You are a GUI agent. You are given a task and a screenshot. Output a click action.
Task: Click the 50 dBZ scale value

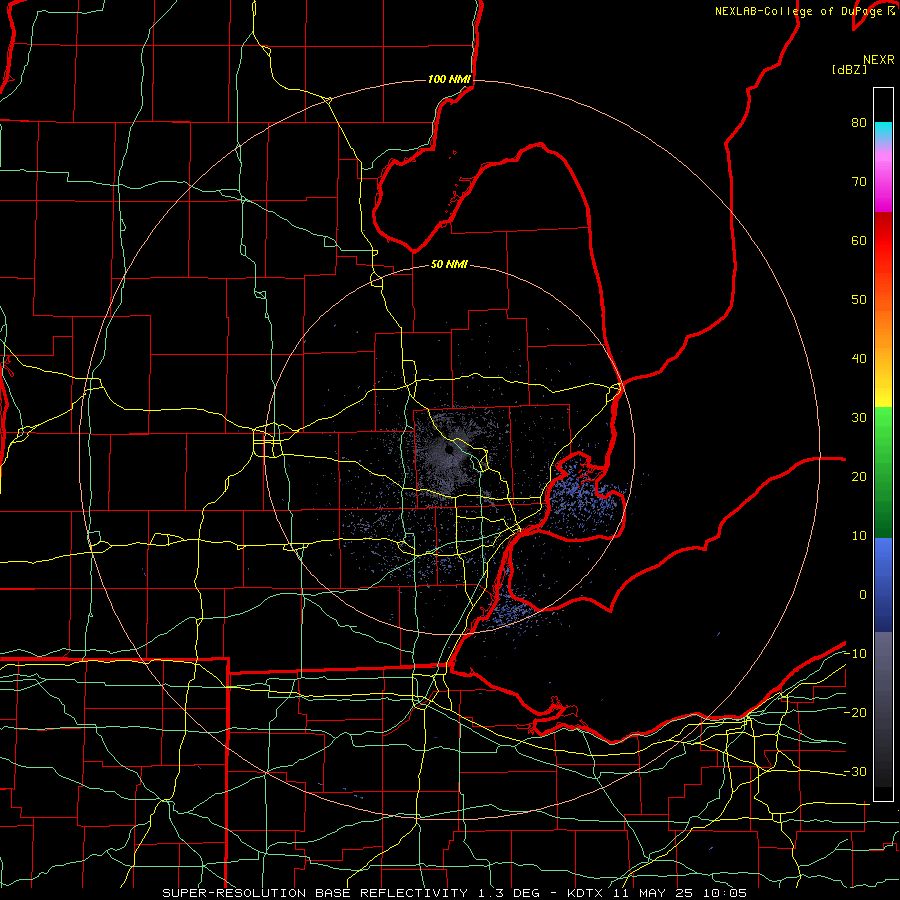859,300
